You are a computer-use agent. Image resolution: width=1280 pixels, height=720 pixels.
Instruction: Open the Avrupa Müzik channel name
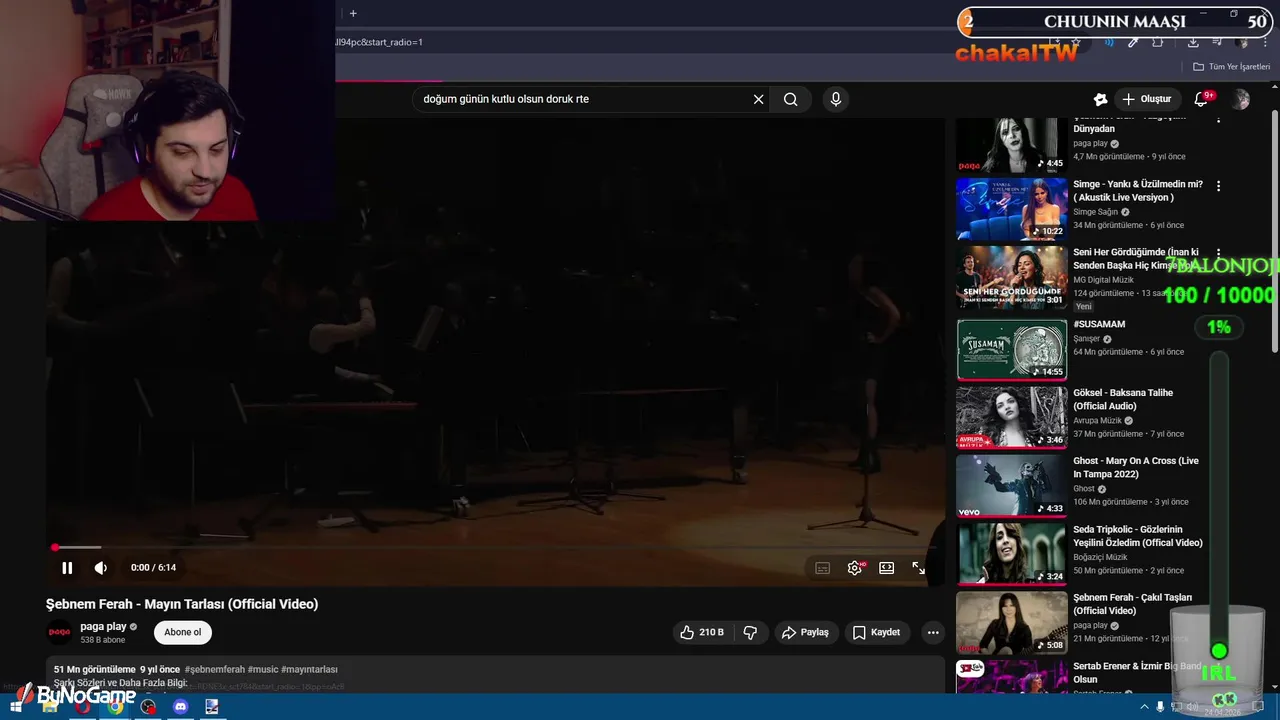[1098, 421]
